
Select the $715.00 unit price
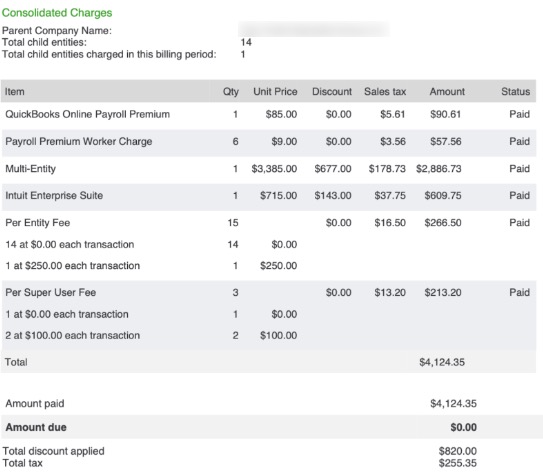[x=278, y=196]
